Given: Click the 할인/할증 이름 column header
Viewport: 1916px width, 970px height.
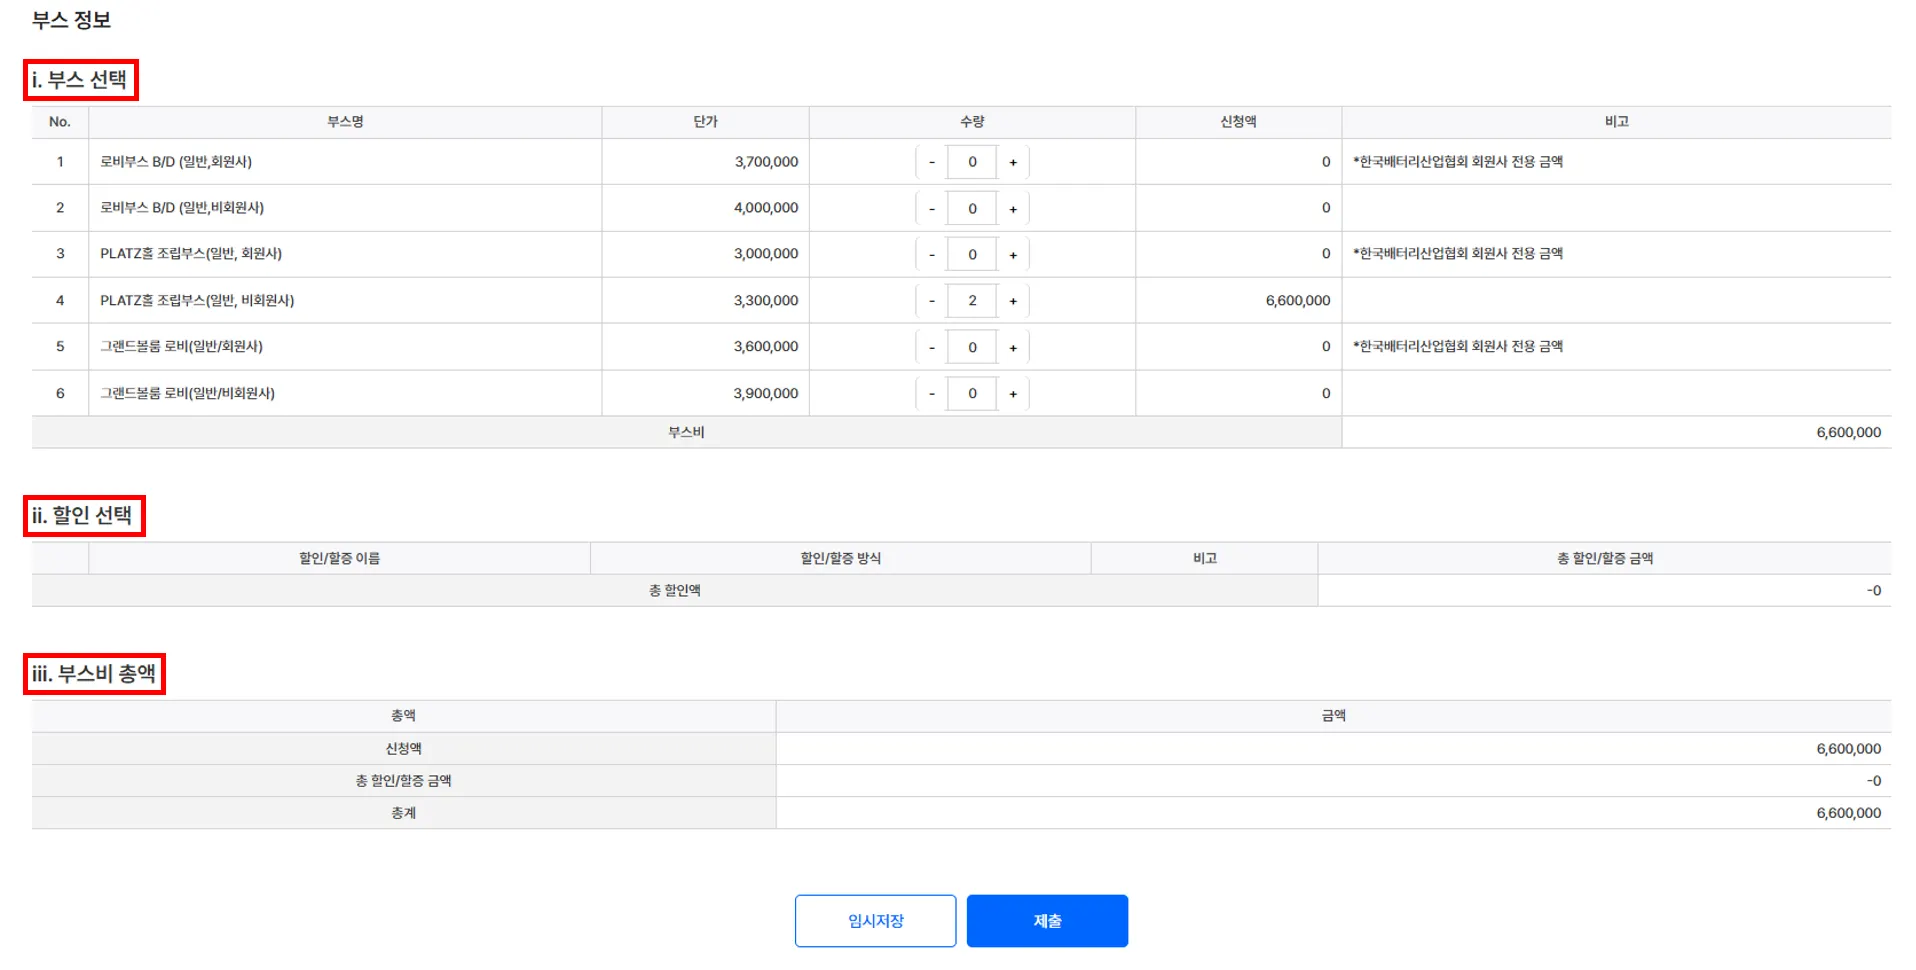Looking at the screenshot, I should (x=339, y=558).
